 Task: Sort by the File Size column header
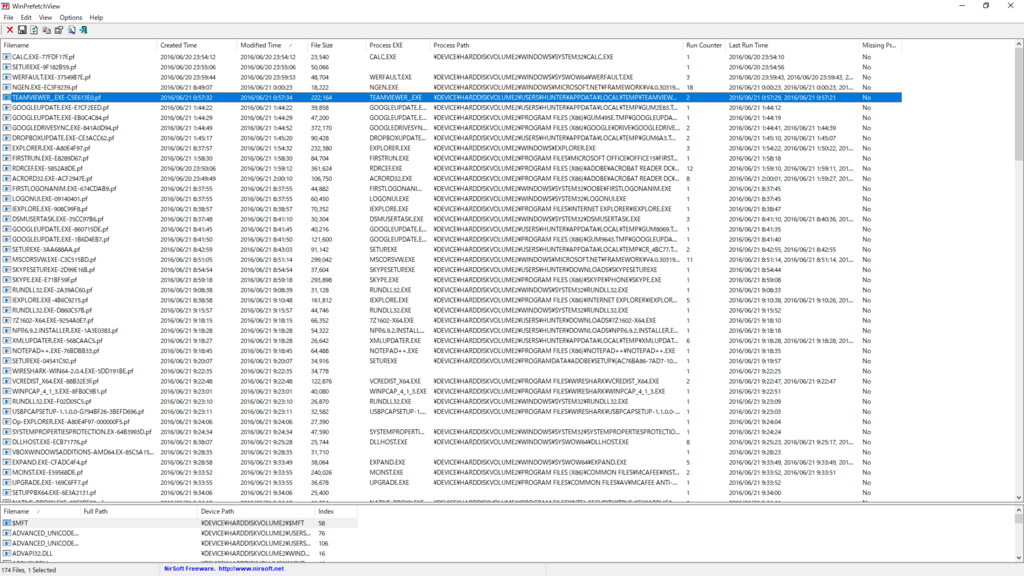click(336, 46)
